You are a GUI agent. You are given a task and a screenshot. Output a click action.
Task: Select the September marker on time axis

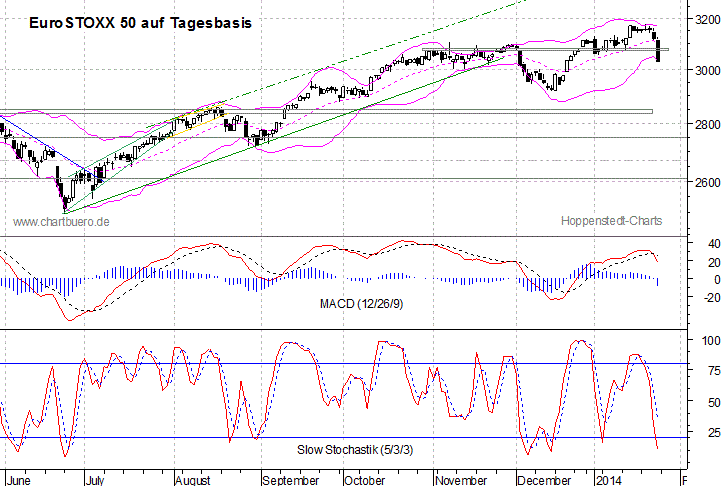(291, 479)
